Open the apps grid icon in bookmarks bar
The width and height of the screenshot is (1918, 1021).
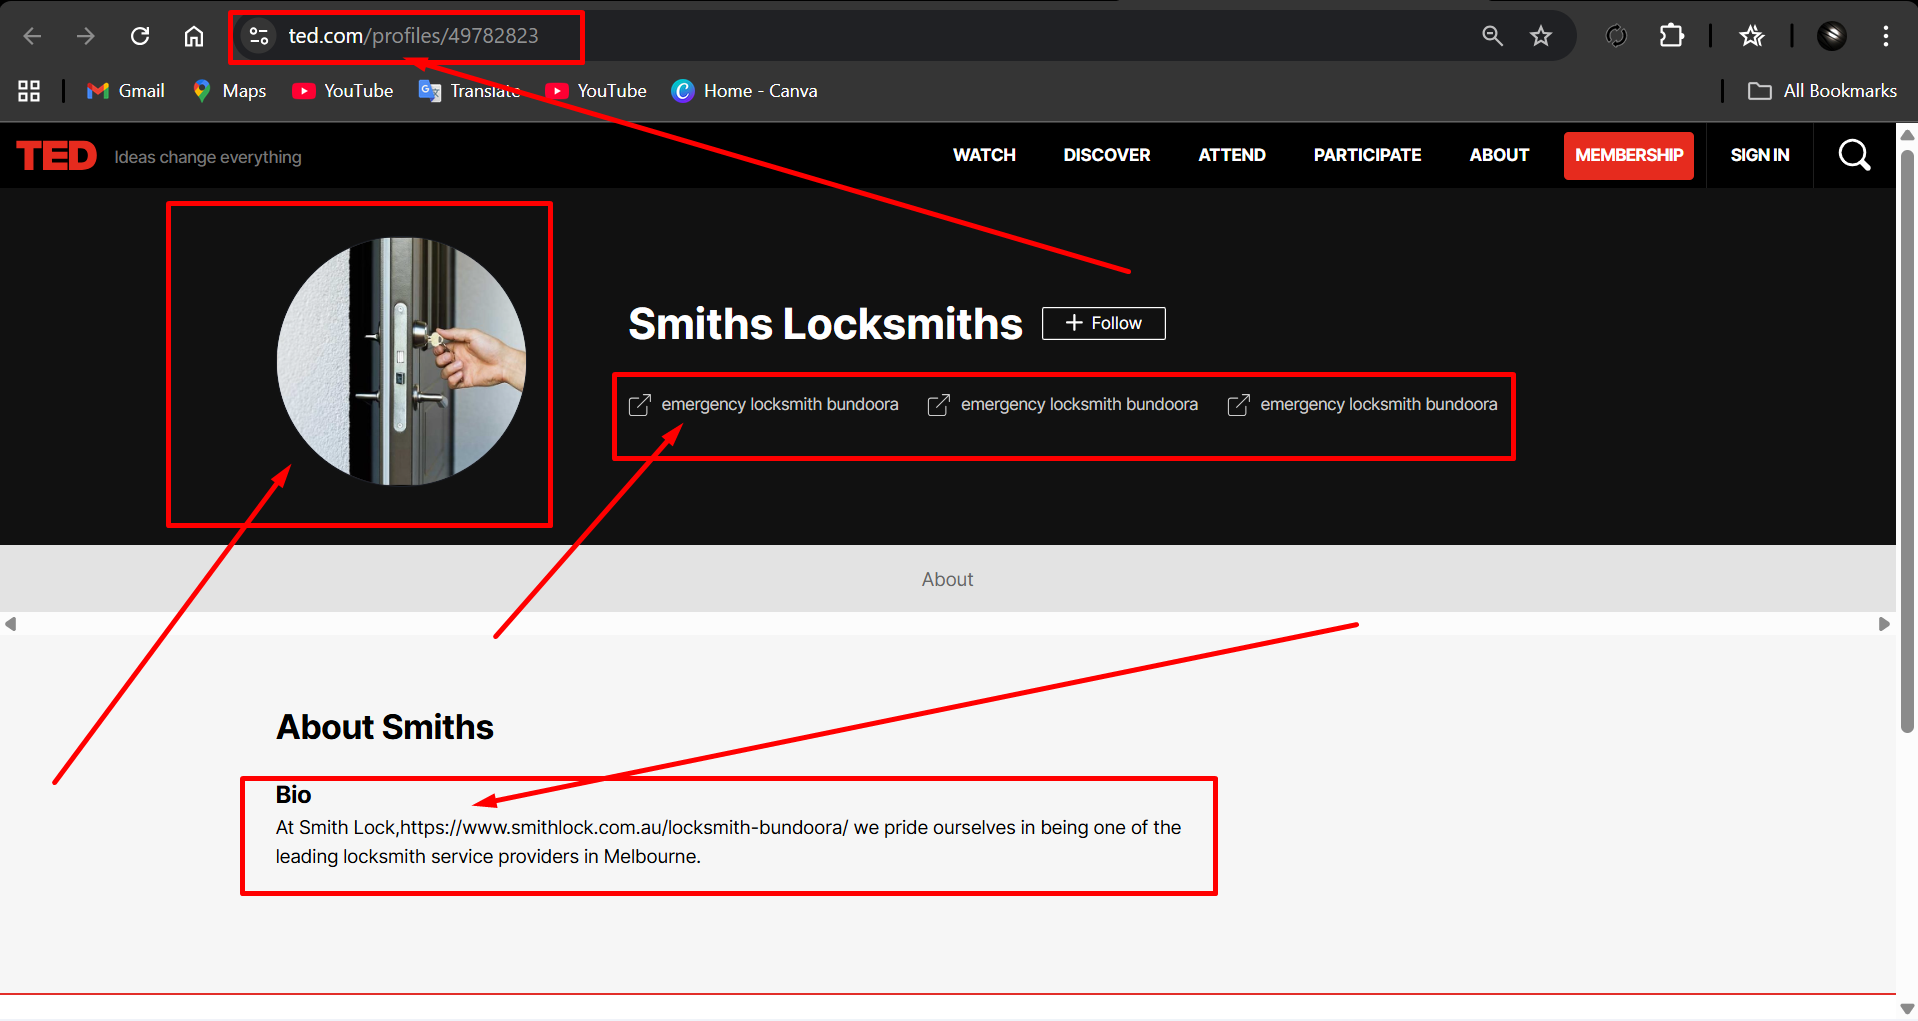click(x=29, y=91)
